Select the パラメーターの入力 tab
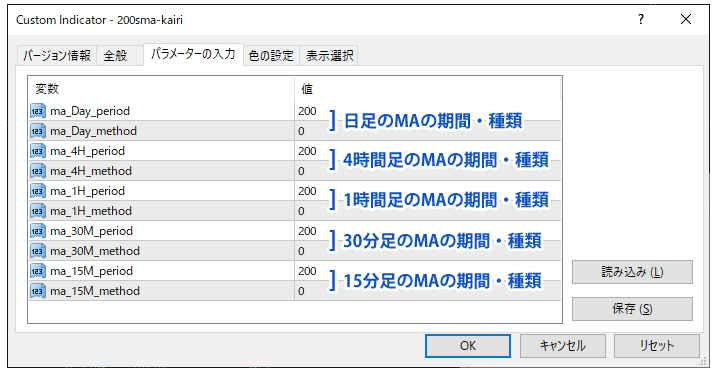Screen dimensions: 714x377 tap(193, 54)
